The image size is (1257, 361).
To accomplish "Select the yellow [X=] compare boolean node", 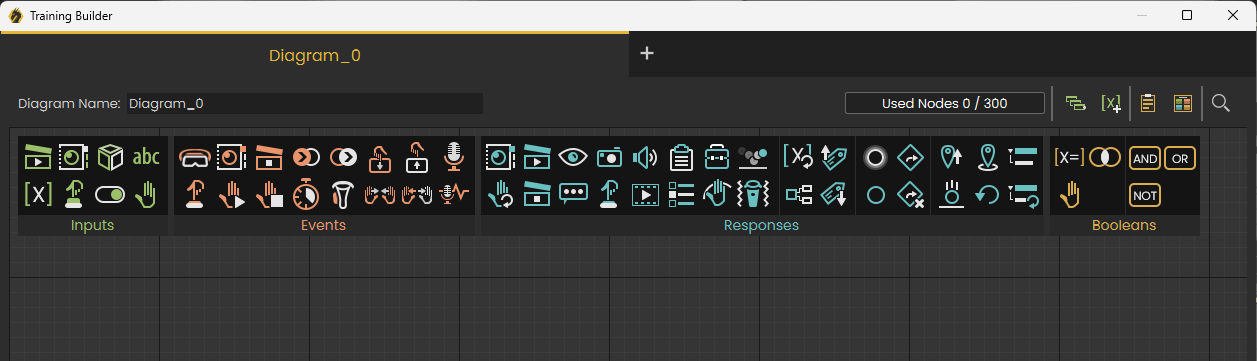I will click(1069, 157).
